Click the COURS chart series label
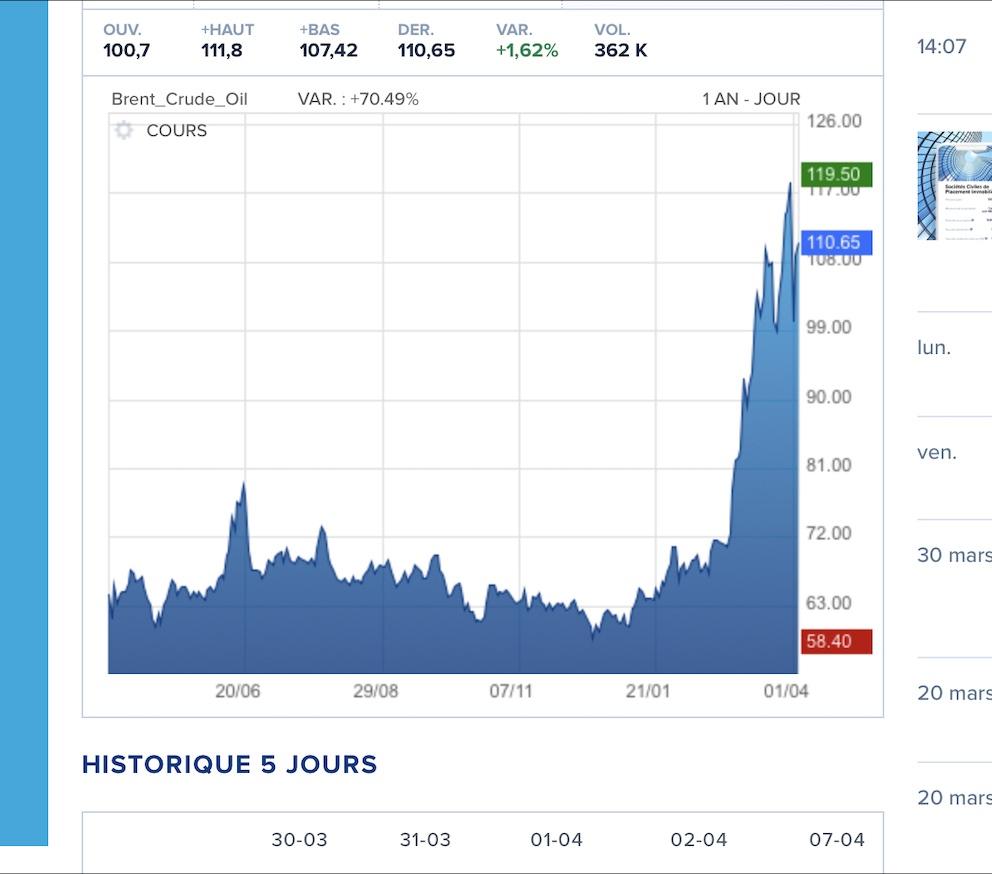Image resolution: width=992 pixels, height=874 pixels. [176, 131]
